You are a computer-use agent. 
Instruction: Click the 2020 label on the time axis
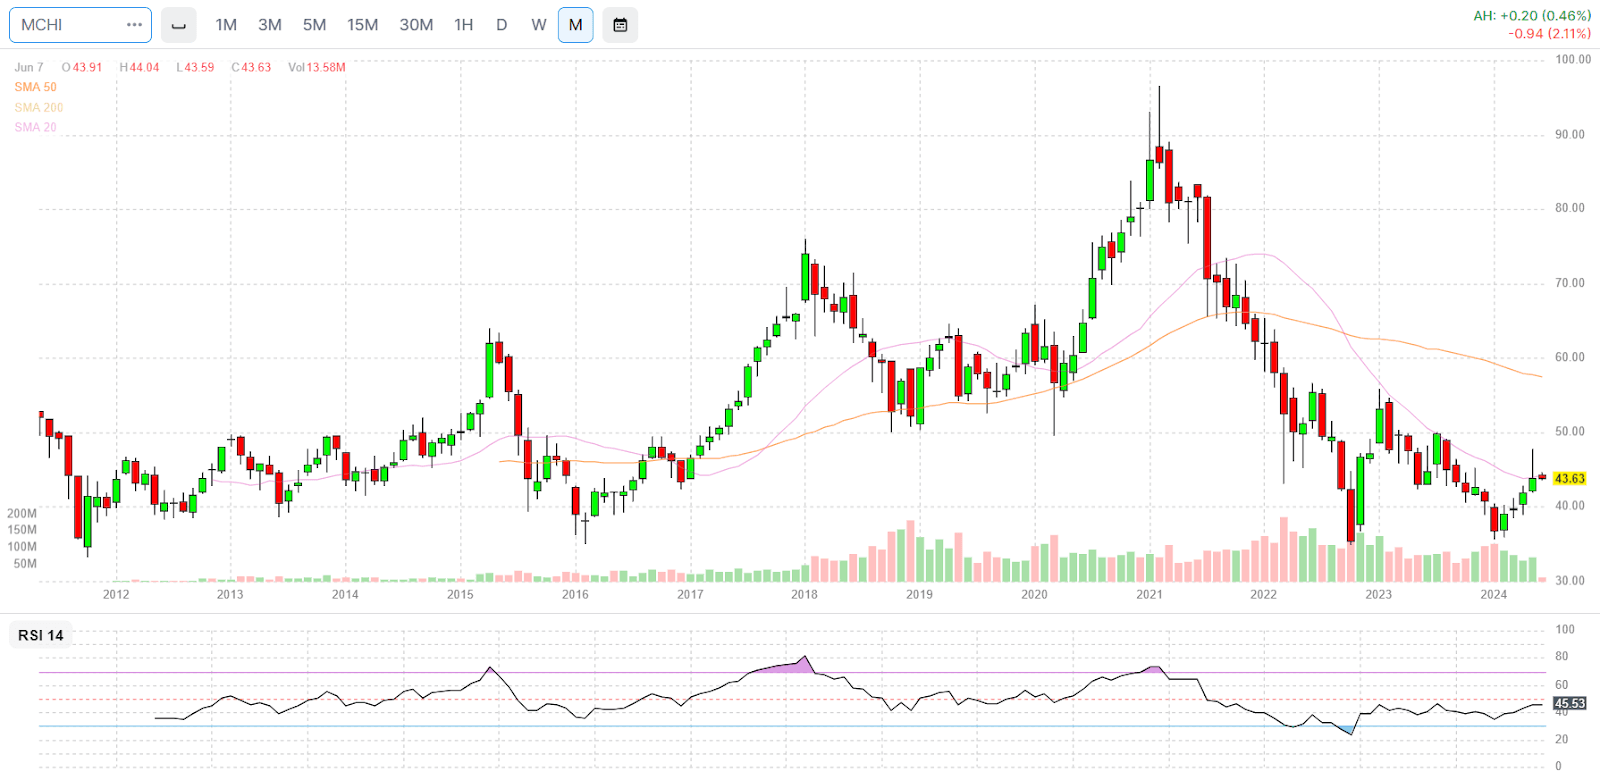click(1034, 594)
